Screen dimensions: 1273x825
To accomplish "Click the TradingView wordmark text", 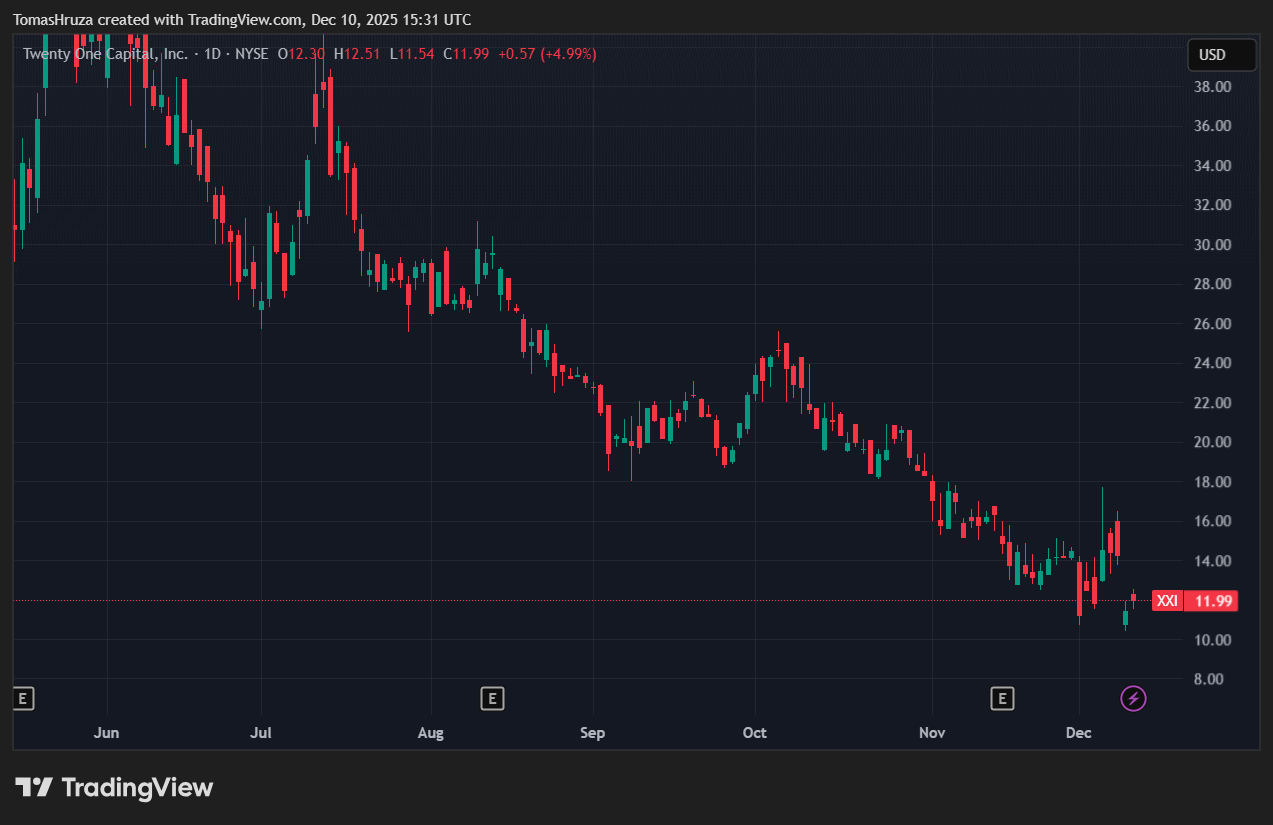I will [x=138, y=788].
